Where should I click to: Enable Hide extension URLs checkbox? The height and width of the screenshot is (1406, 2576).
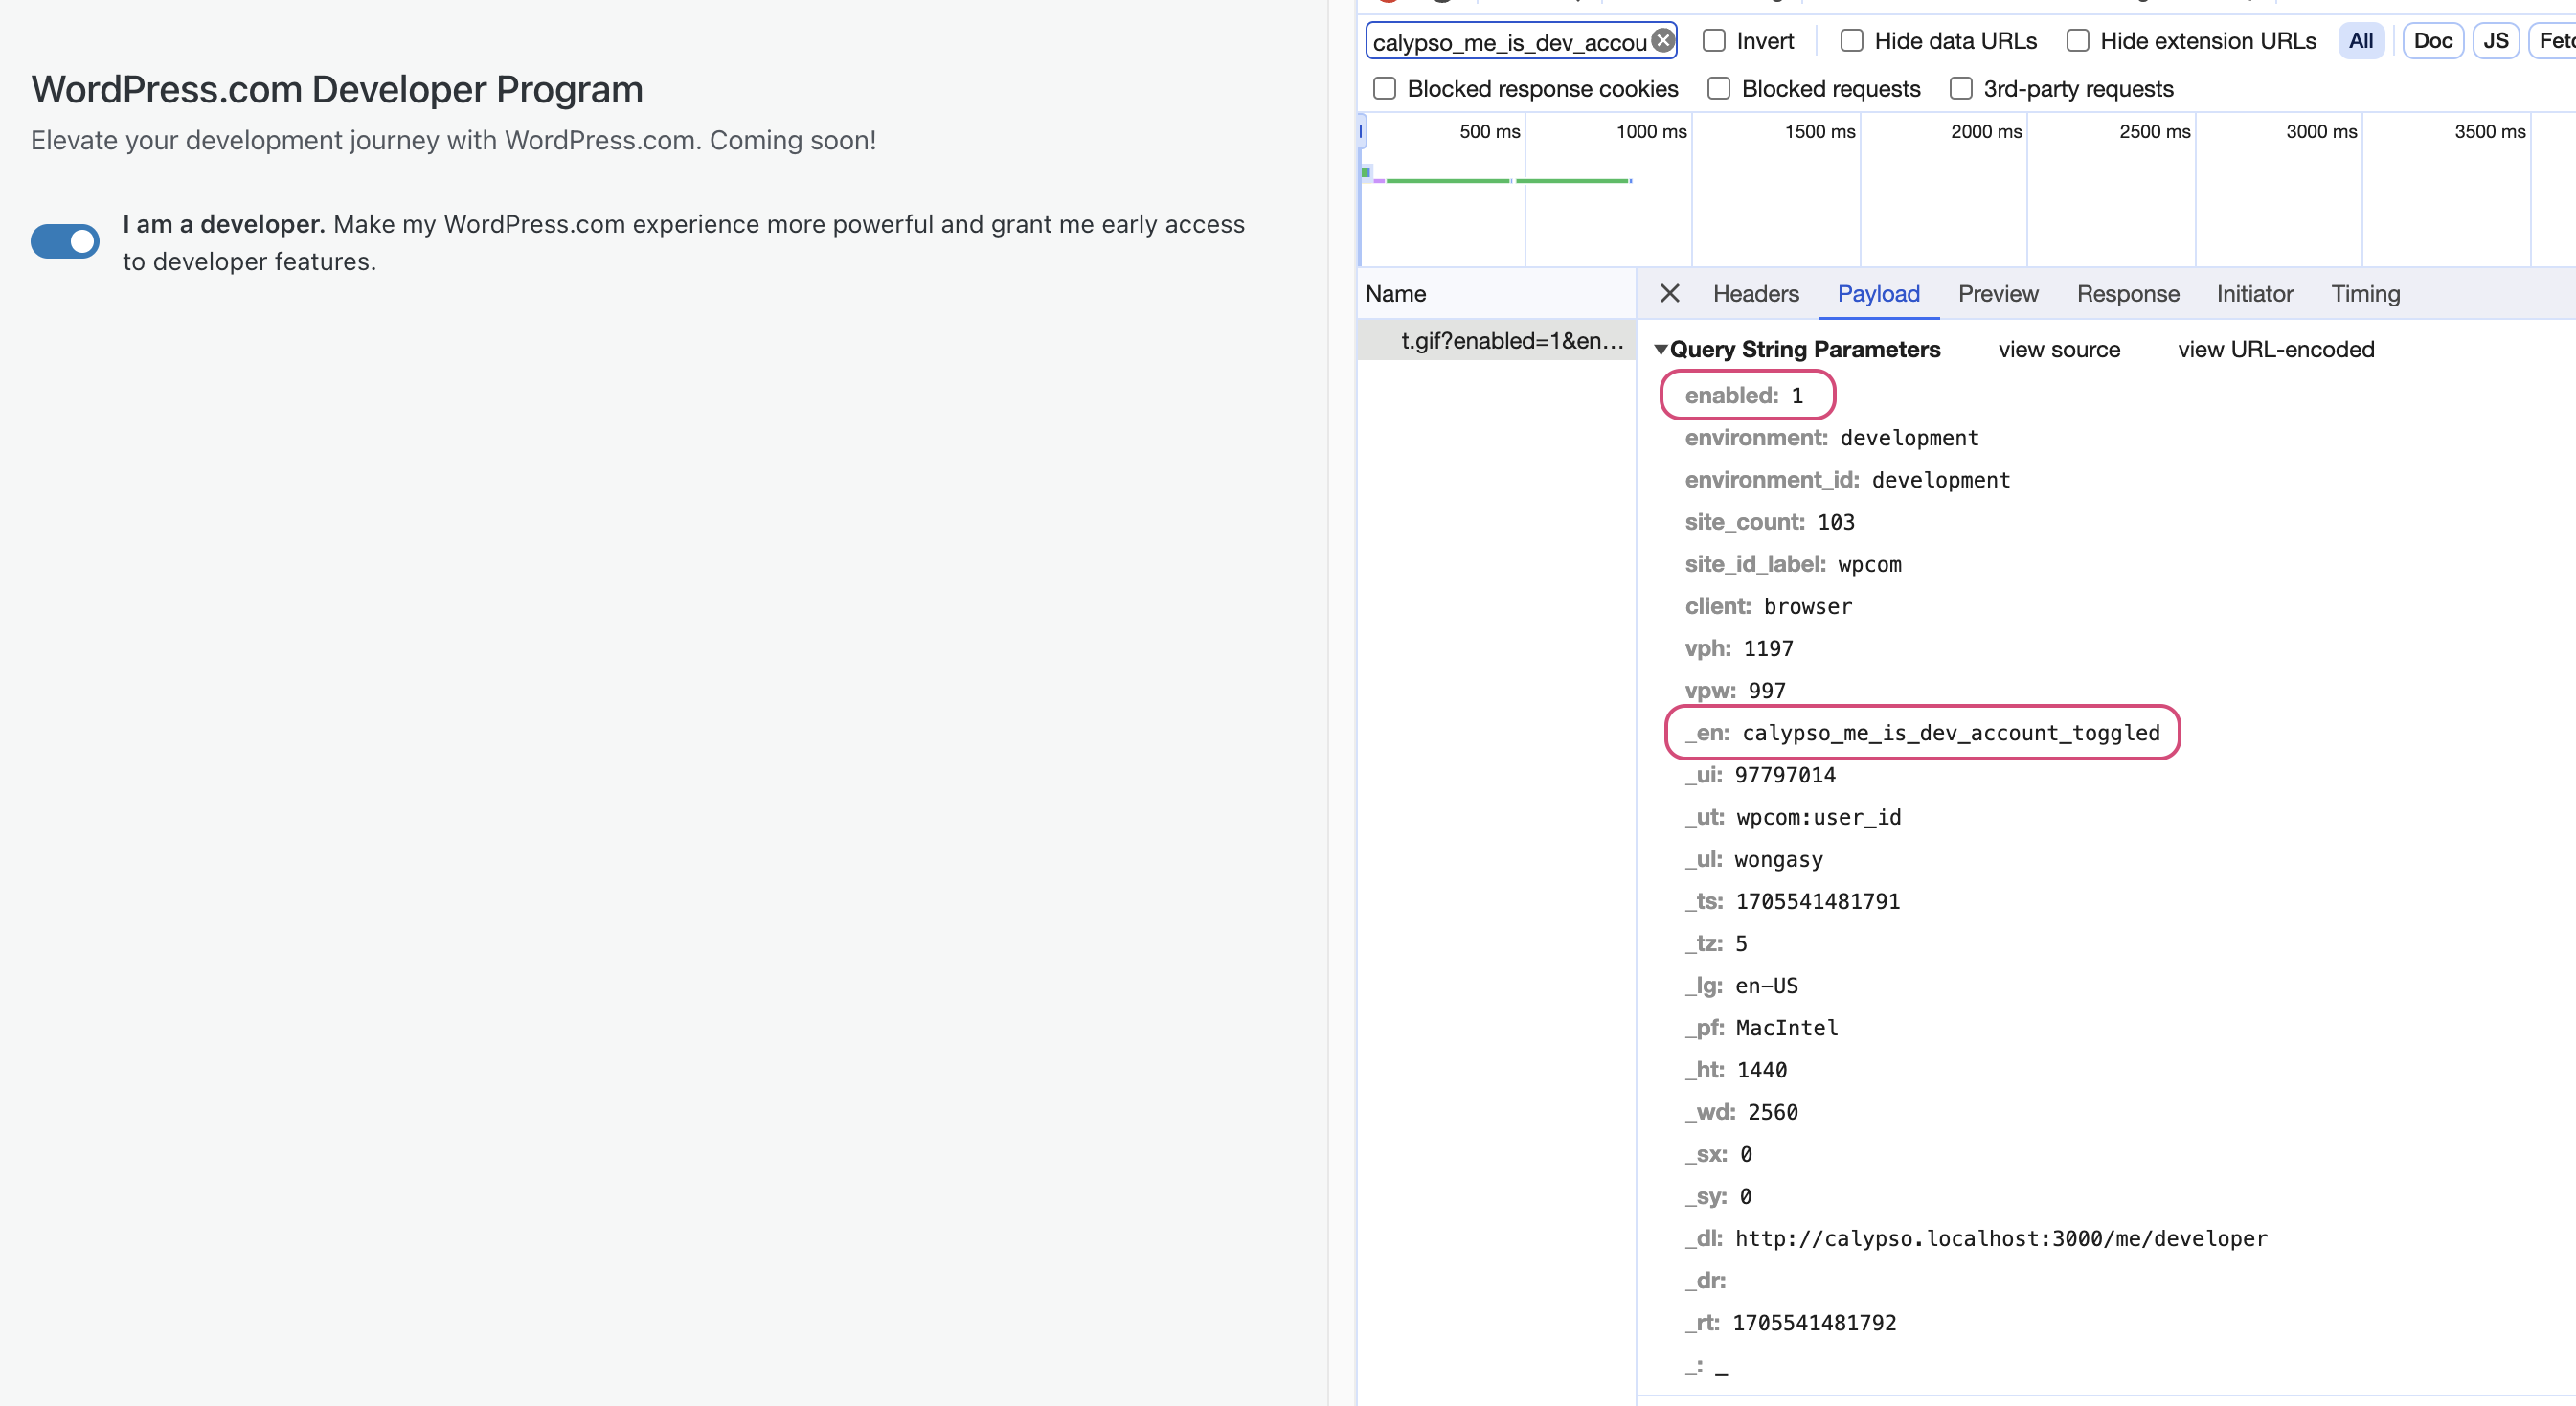click(2078, 41)
